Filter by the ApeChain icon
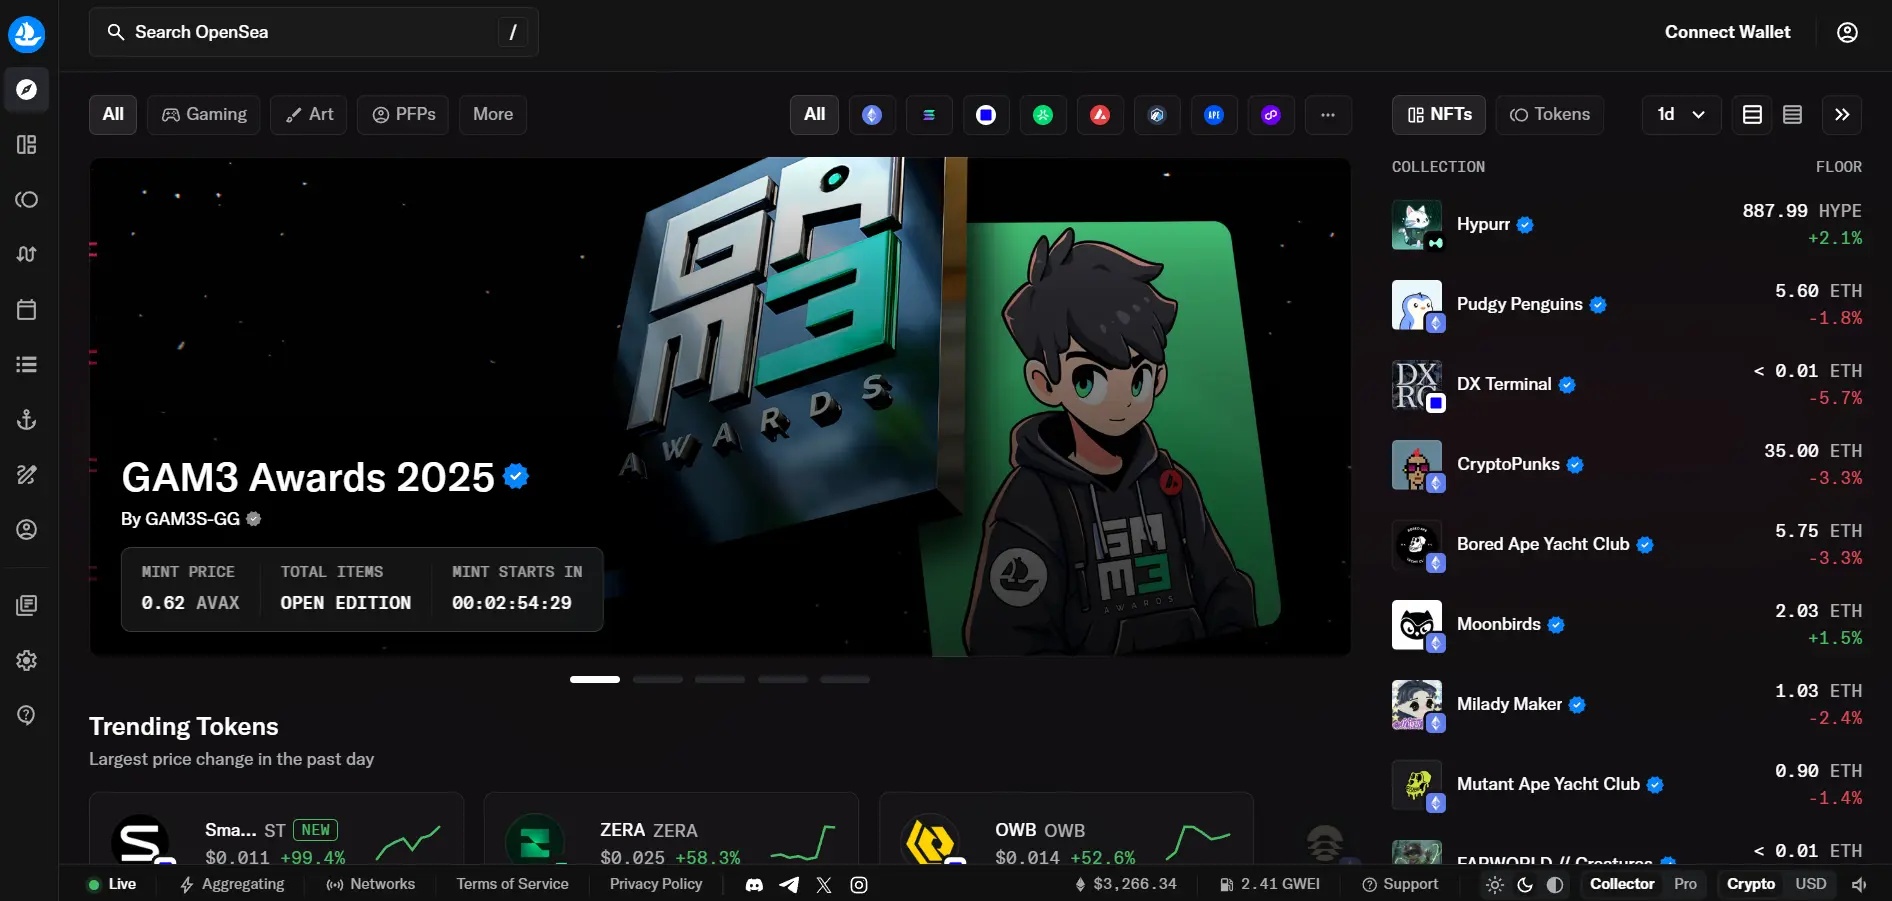 click(x=1214, y=115)
